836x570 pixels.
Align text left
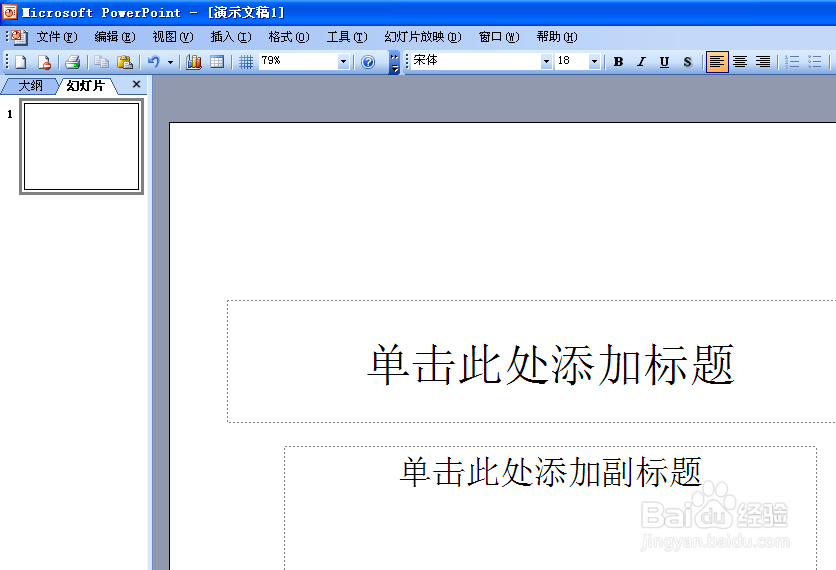[717, 62]
